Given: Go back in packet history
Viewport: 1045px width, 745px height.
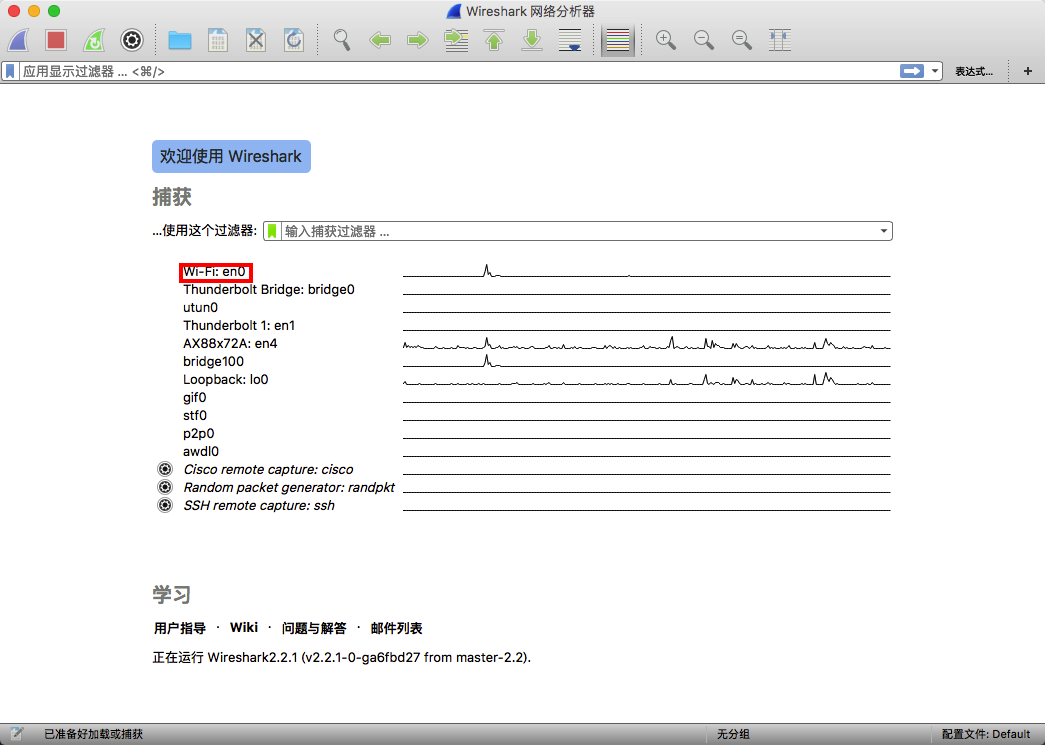Looking at the screenshot, I should click(x=380, y=40).
